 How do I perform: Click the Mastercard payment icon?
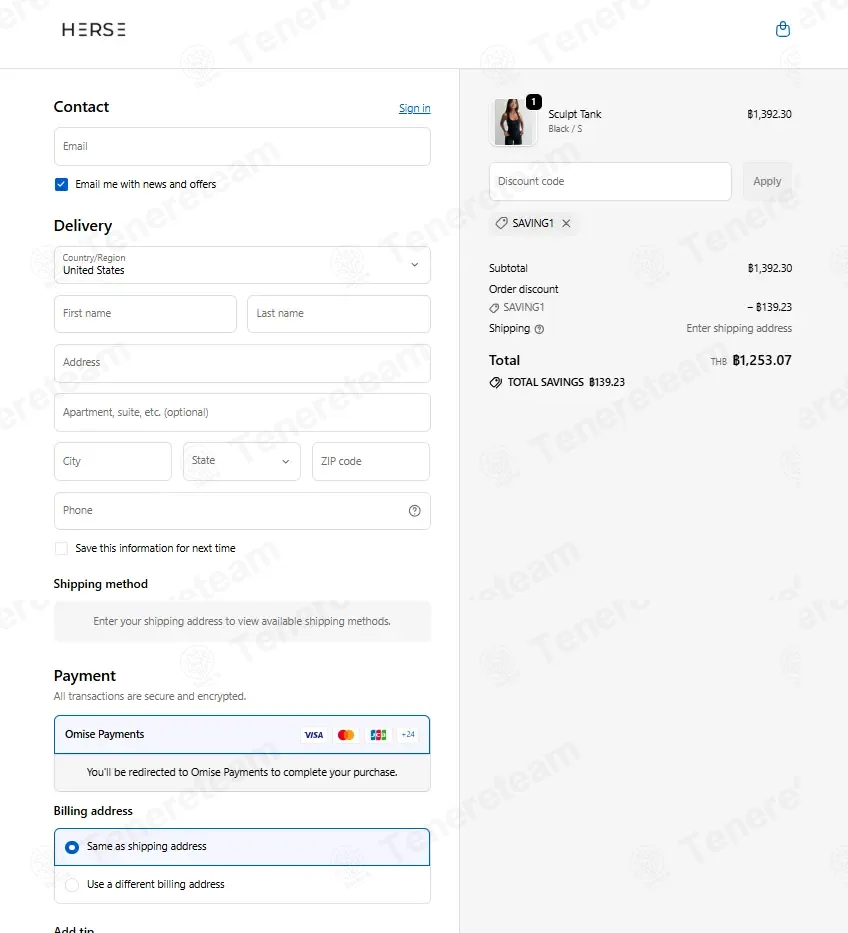pos(346,735)
